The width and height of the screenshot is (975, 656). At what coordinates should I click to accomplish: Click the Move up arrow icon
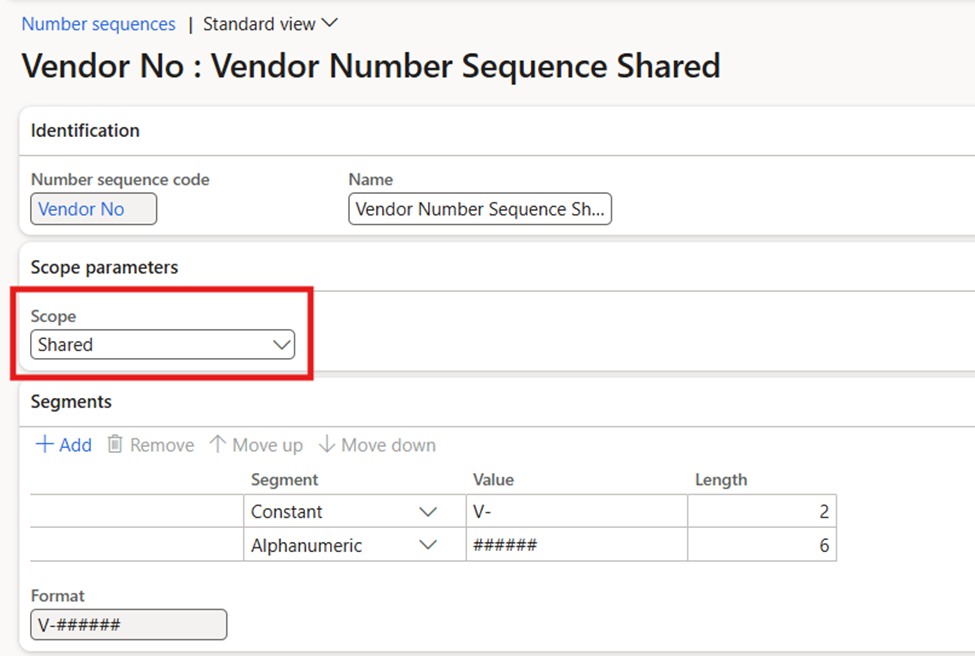coord(218,445)
